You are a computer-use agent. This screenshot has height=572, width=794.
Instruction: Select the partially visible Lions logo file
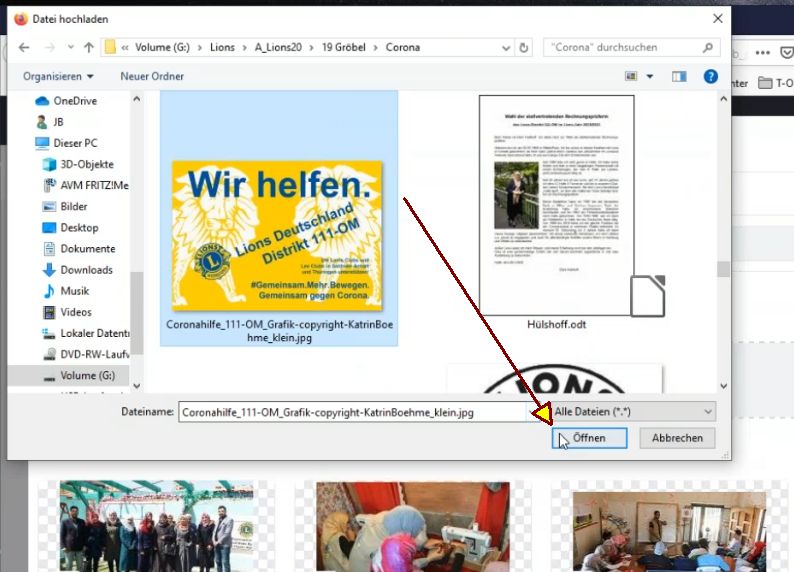coord(554,378)
